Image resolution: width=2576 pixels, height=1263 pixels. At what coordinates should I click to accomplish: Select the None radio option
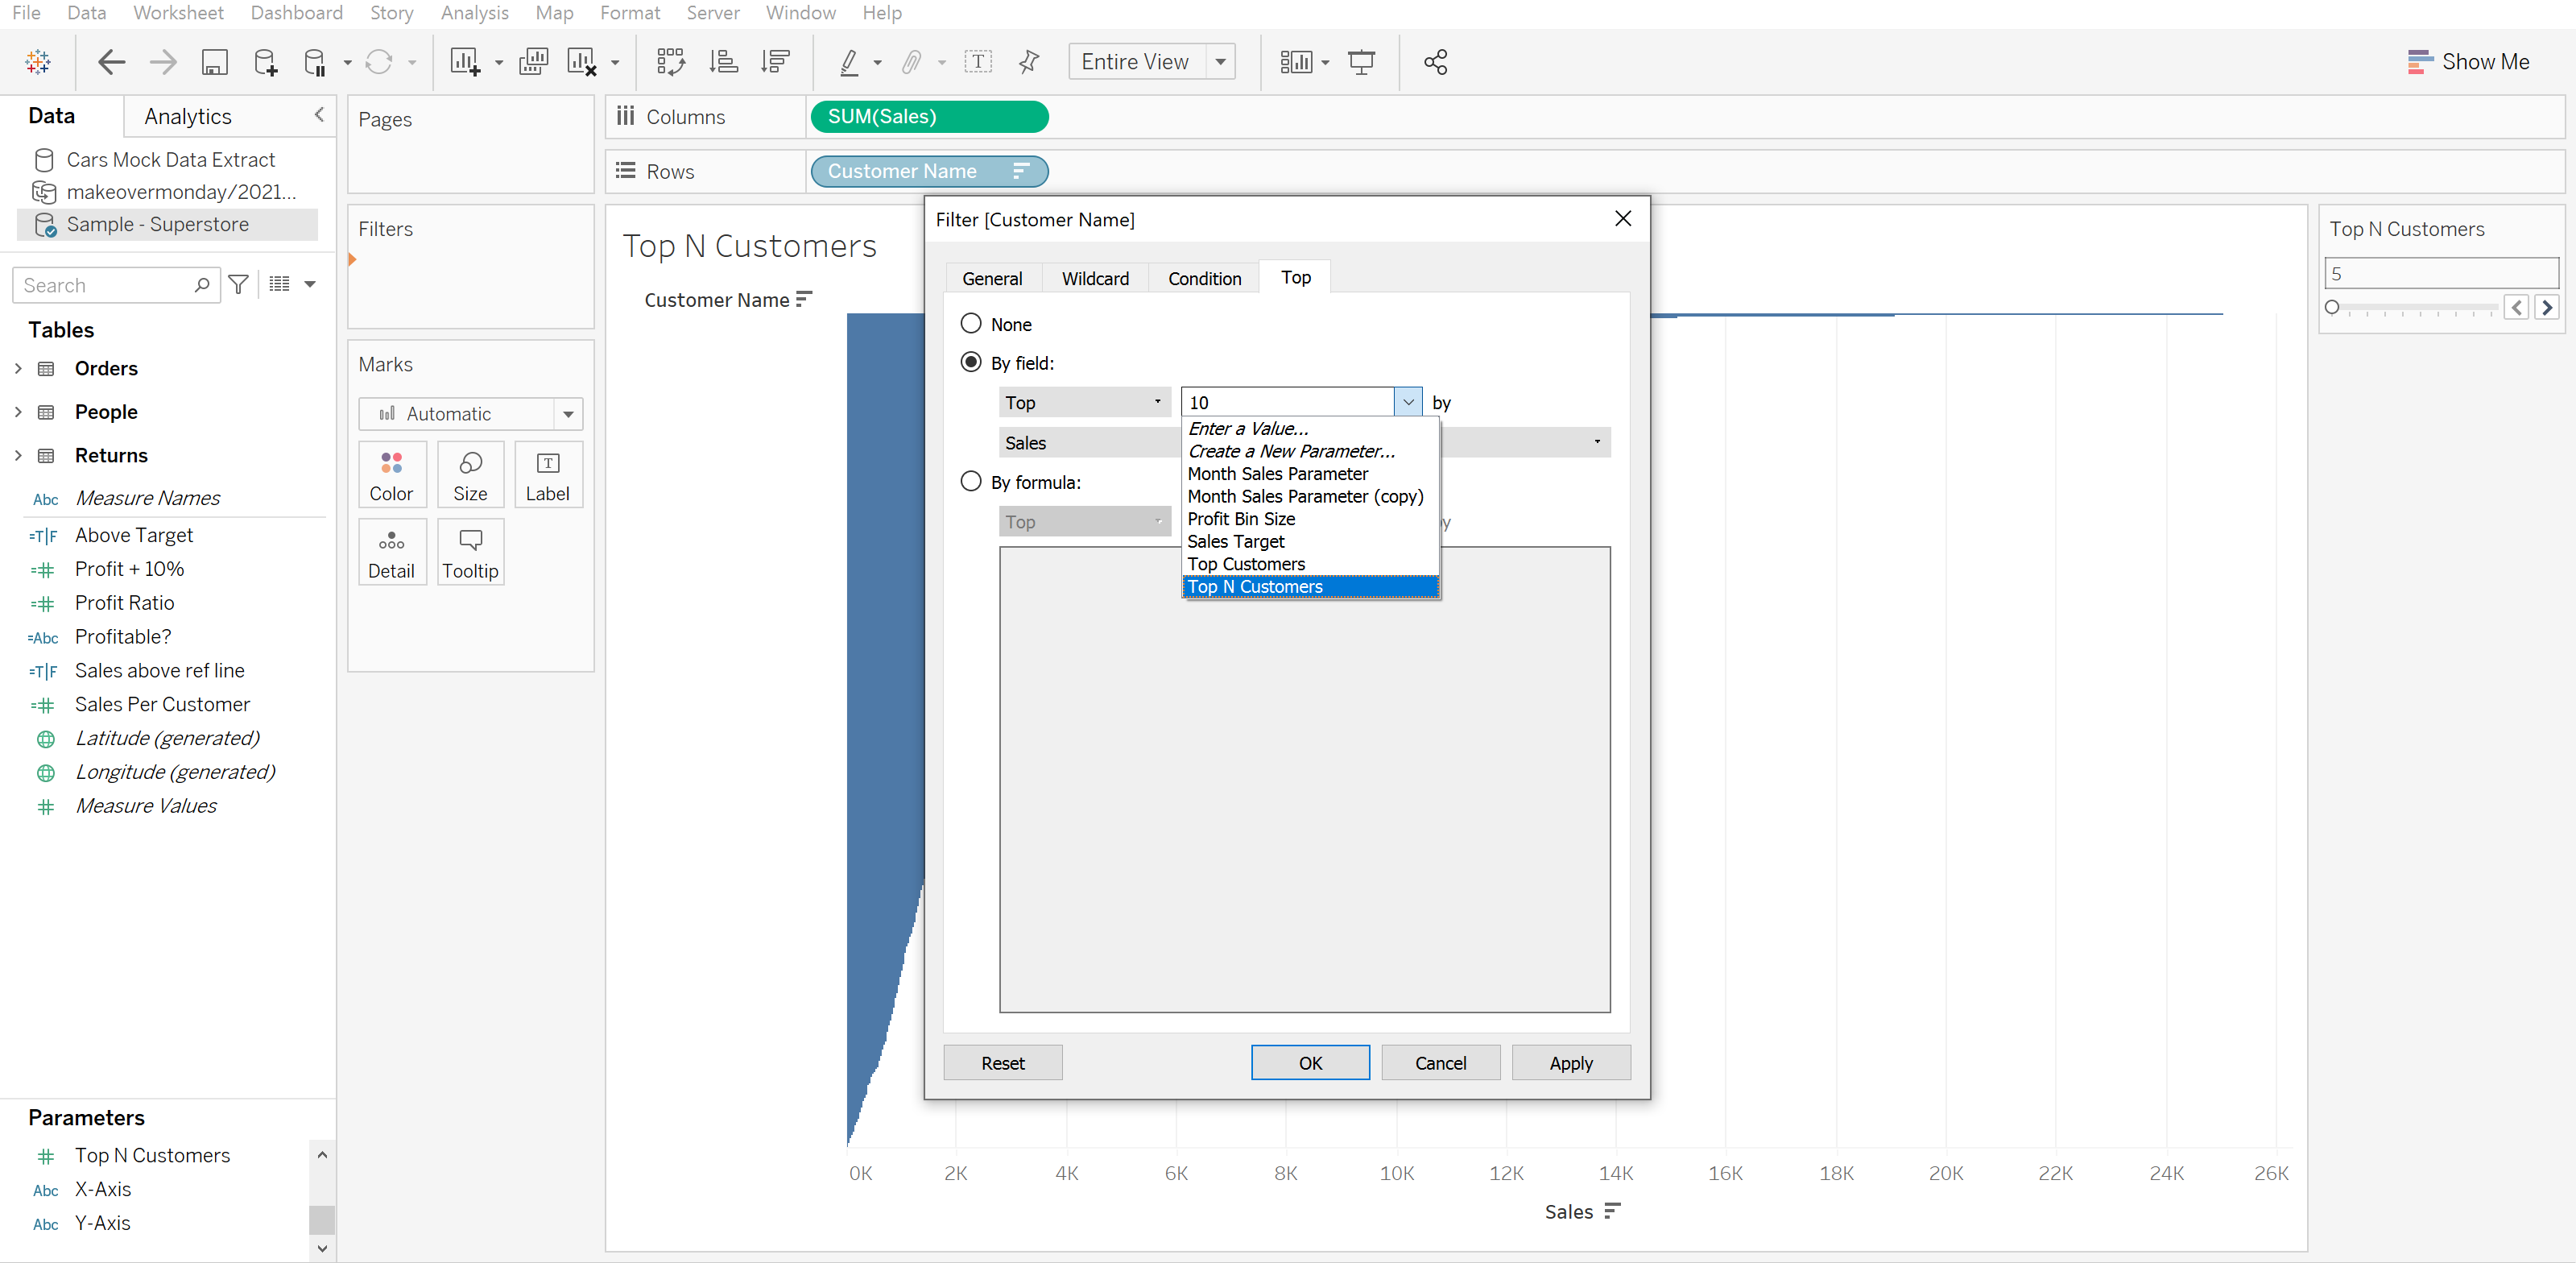970,324
